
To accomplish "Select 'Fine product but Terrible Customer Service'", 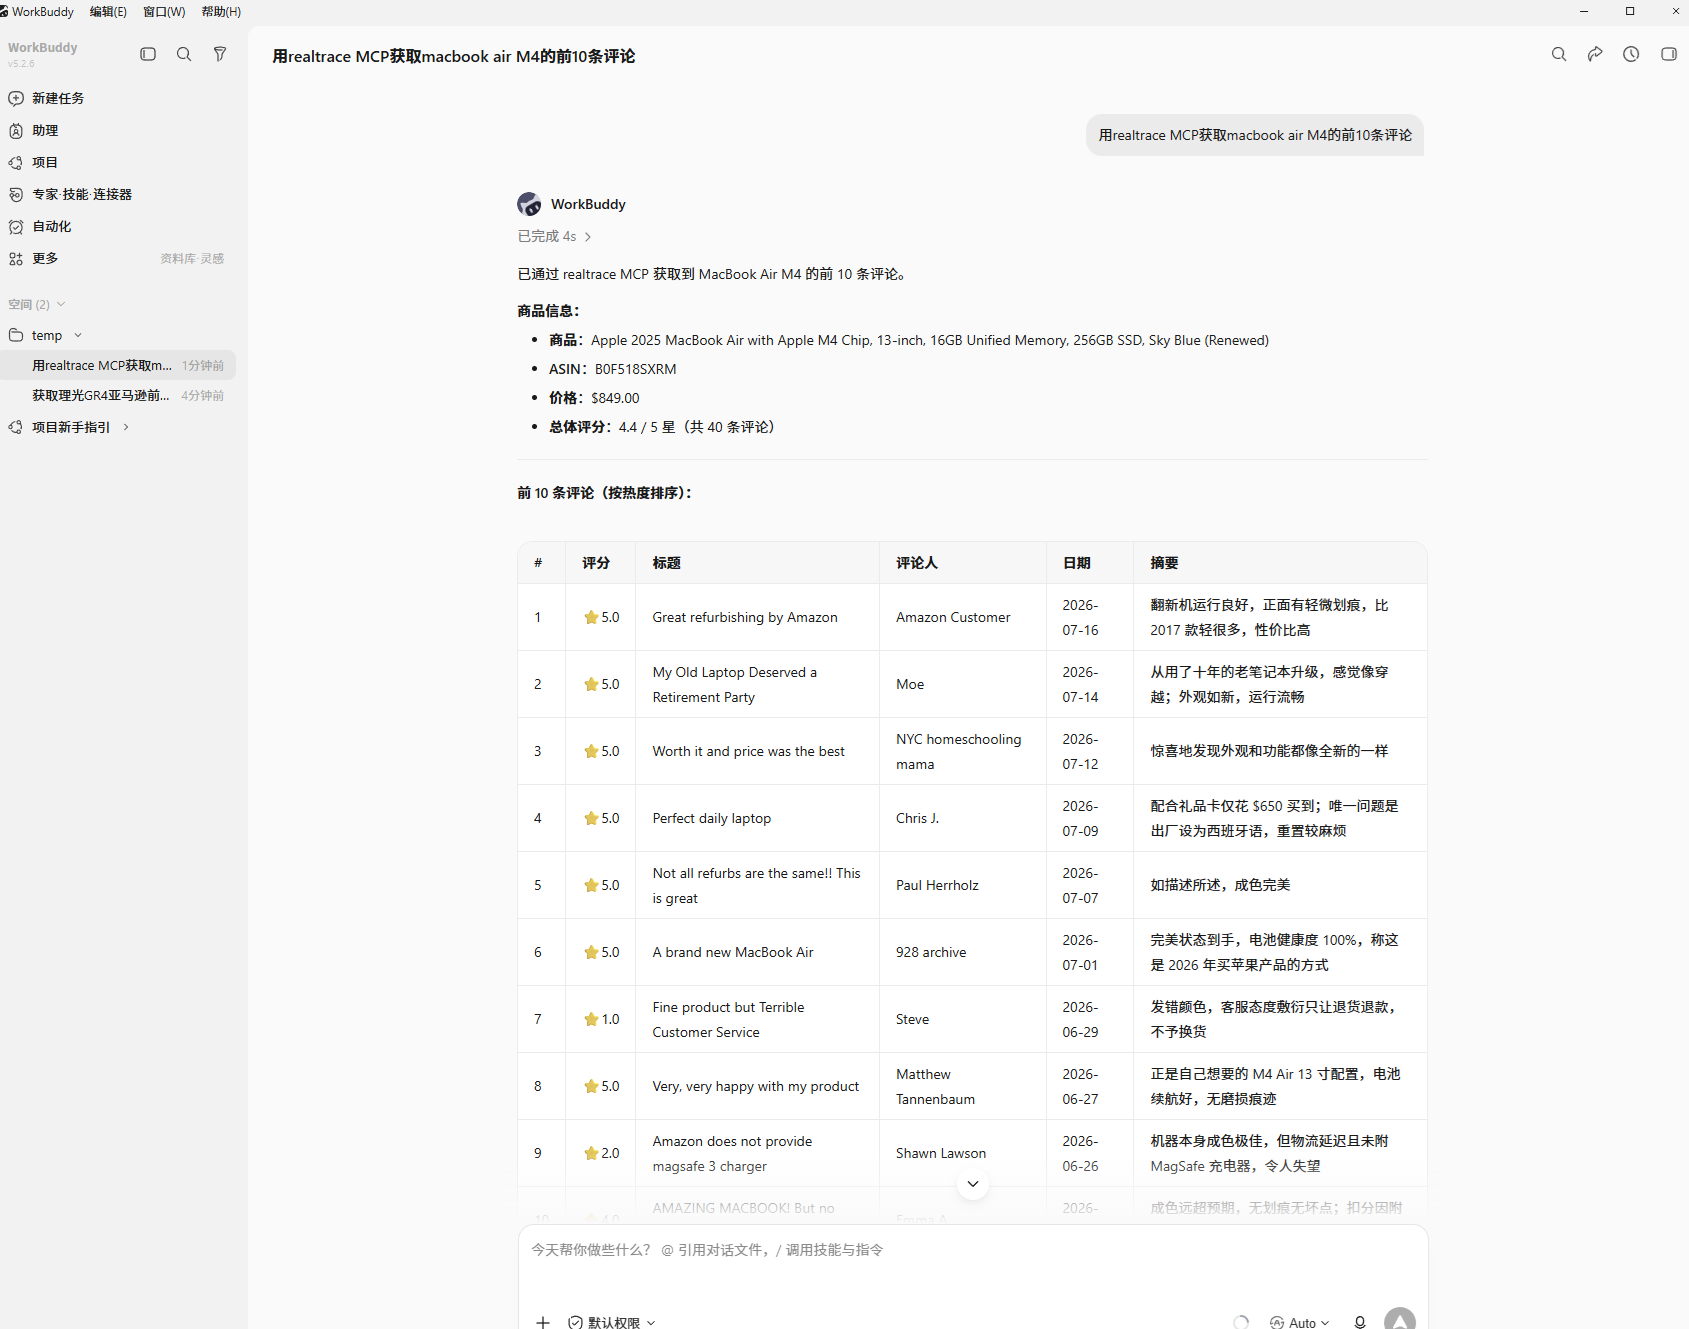I will 728,1019.
